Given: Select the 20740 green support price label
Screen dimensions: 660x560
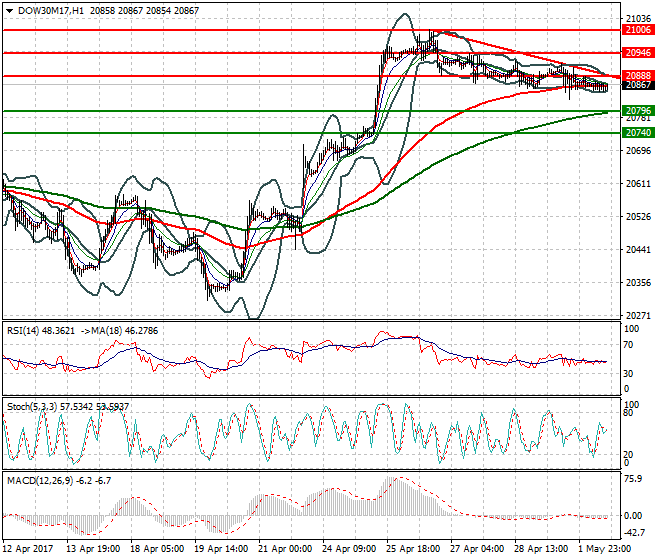Looking at the screenshot, I should tap(639, 133).
